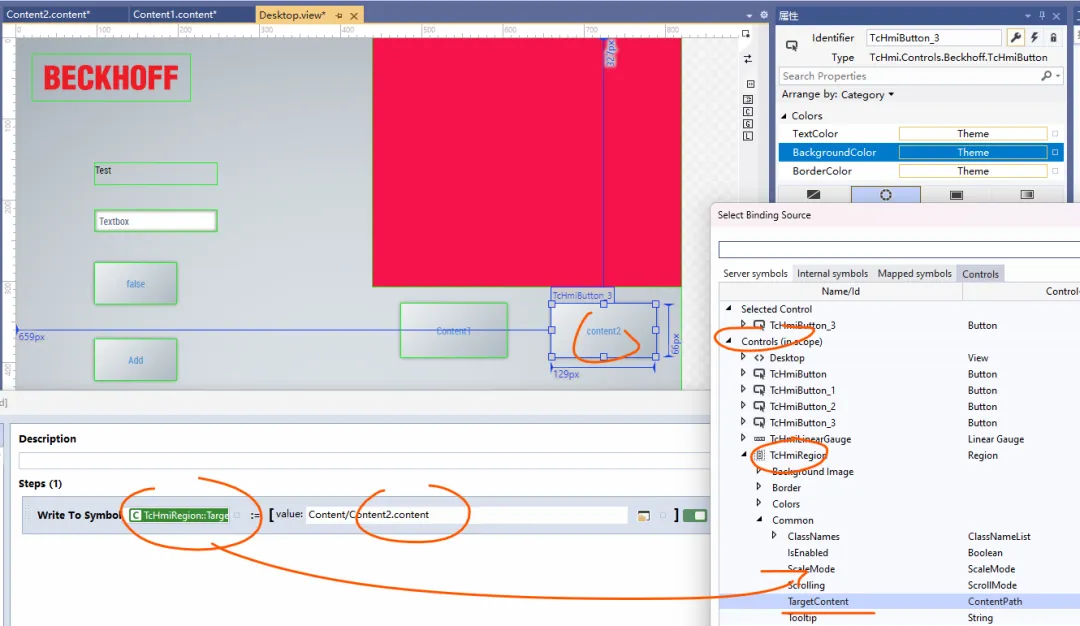This screenshot has height=626, width=1080.
Task: Click the swap arrows icon beside designer
Action: [x=748, y=59]
